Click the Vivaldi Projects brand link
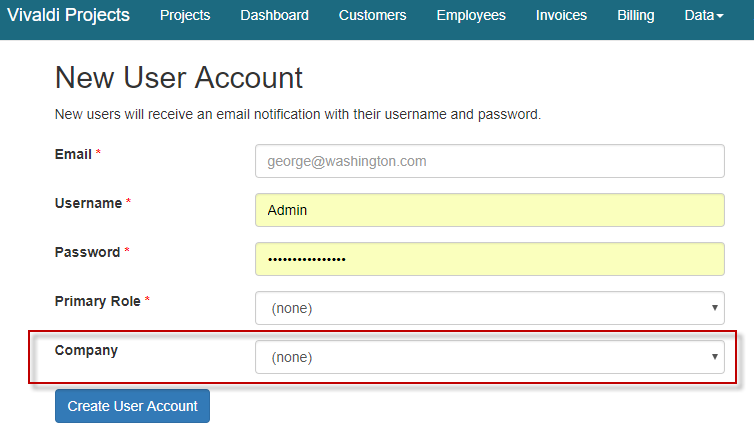The image size is (754, 436). click(69, 15)
